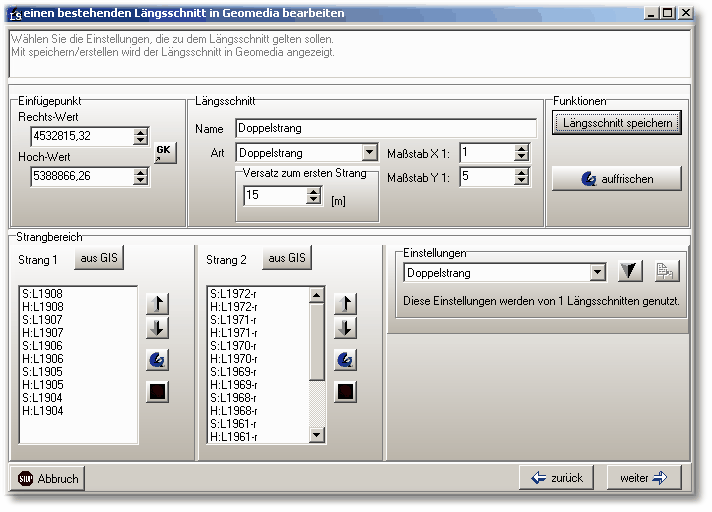This screenshot has height=512, width=712.
Task: Increase Maßstab Y value
Action: [x=522, y=172]
